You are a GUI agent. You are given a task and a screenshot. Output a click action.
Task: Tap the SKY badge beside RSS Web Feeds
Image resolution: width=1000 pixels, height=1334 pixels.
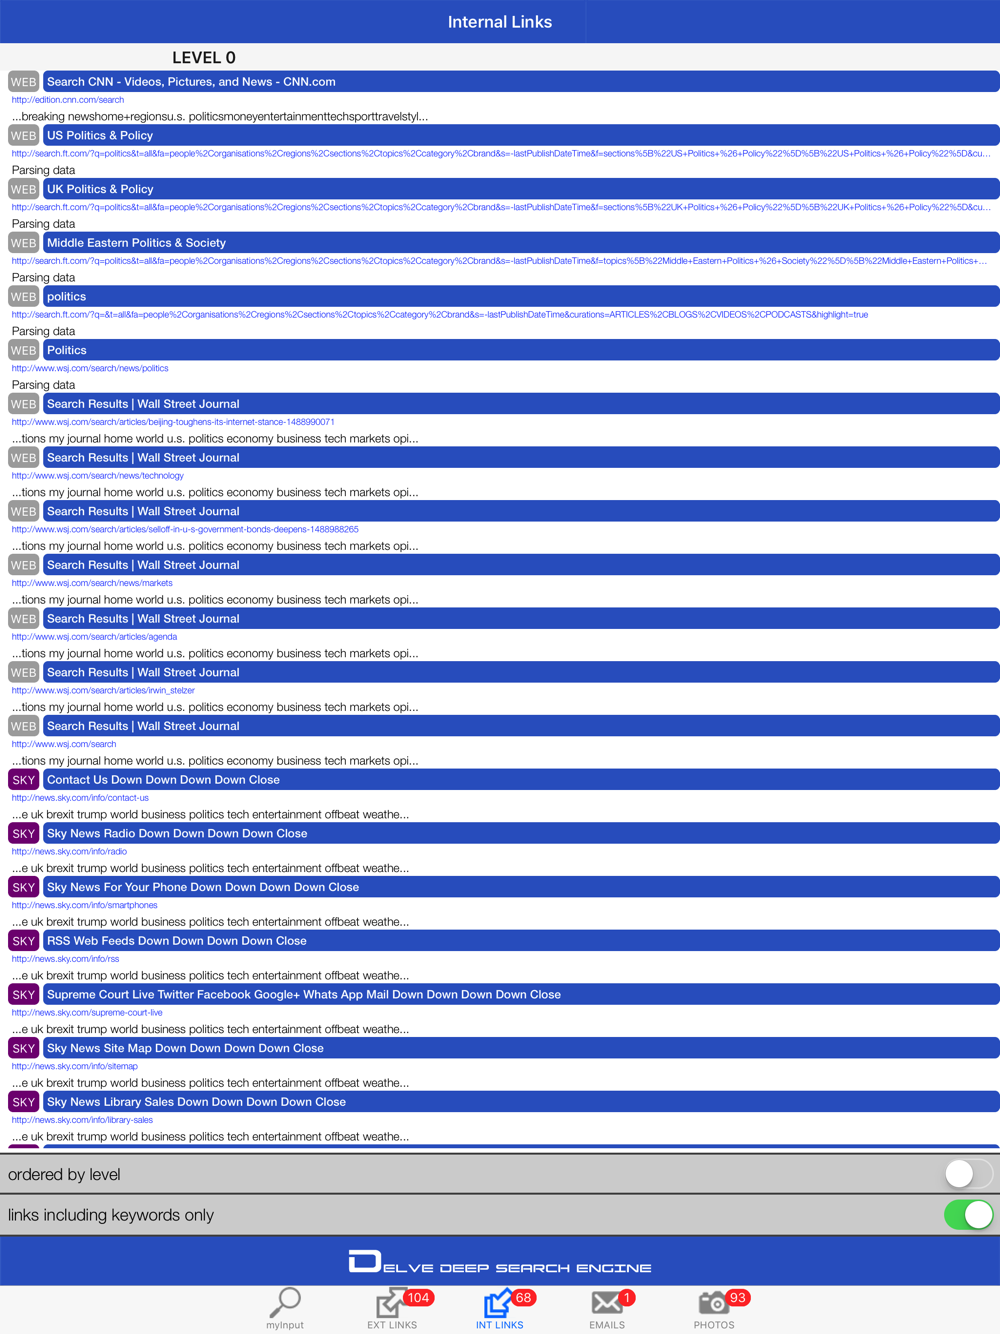(x=23, y=941)
